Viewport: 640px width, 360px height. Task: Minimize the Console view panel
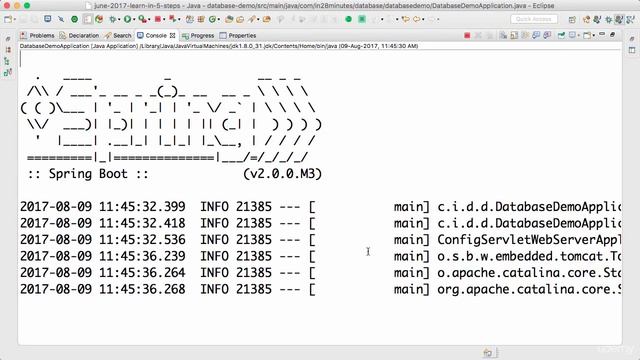(x=602, y=35)
